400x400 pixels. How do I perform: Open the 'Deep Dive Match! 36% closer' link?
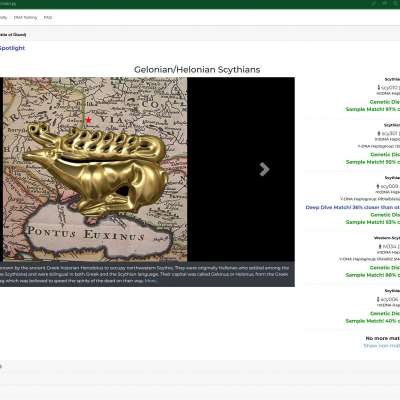pos(353,207)
